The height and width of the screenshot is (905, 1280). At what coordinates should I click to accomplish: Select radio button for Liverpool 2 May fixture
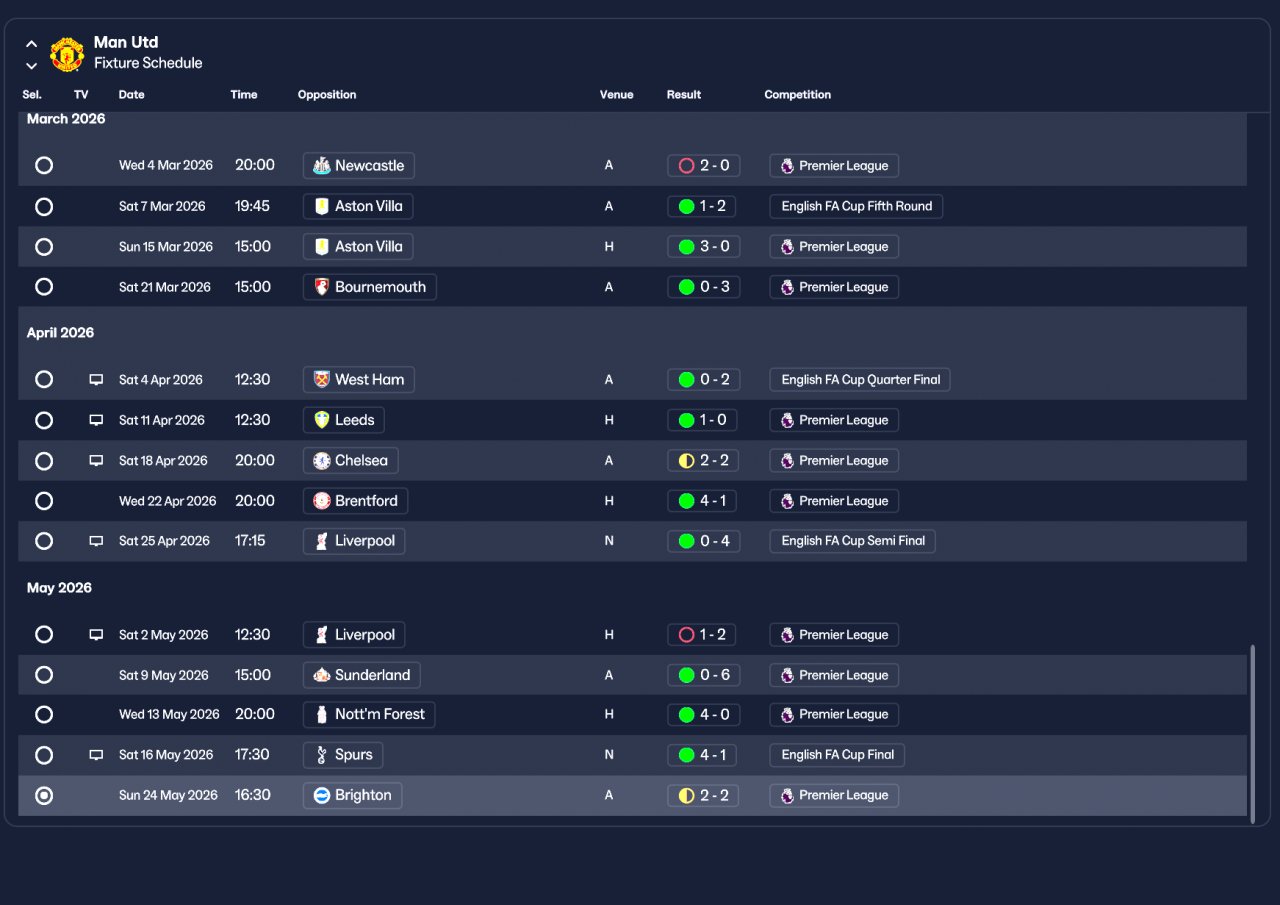pos(44,635)
